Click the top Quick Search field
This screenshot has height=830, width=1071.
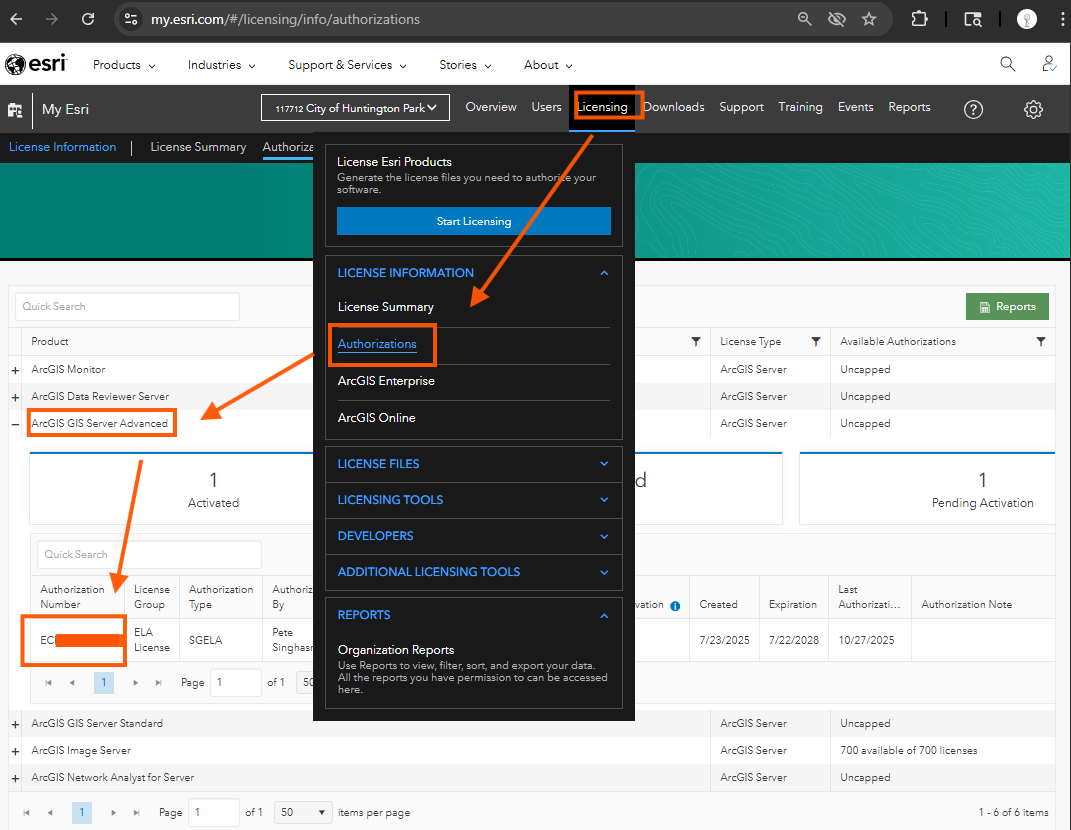pos(127,307)
